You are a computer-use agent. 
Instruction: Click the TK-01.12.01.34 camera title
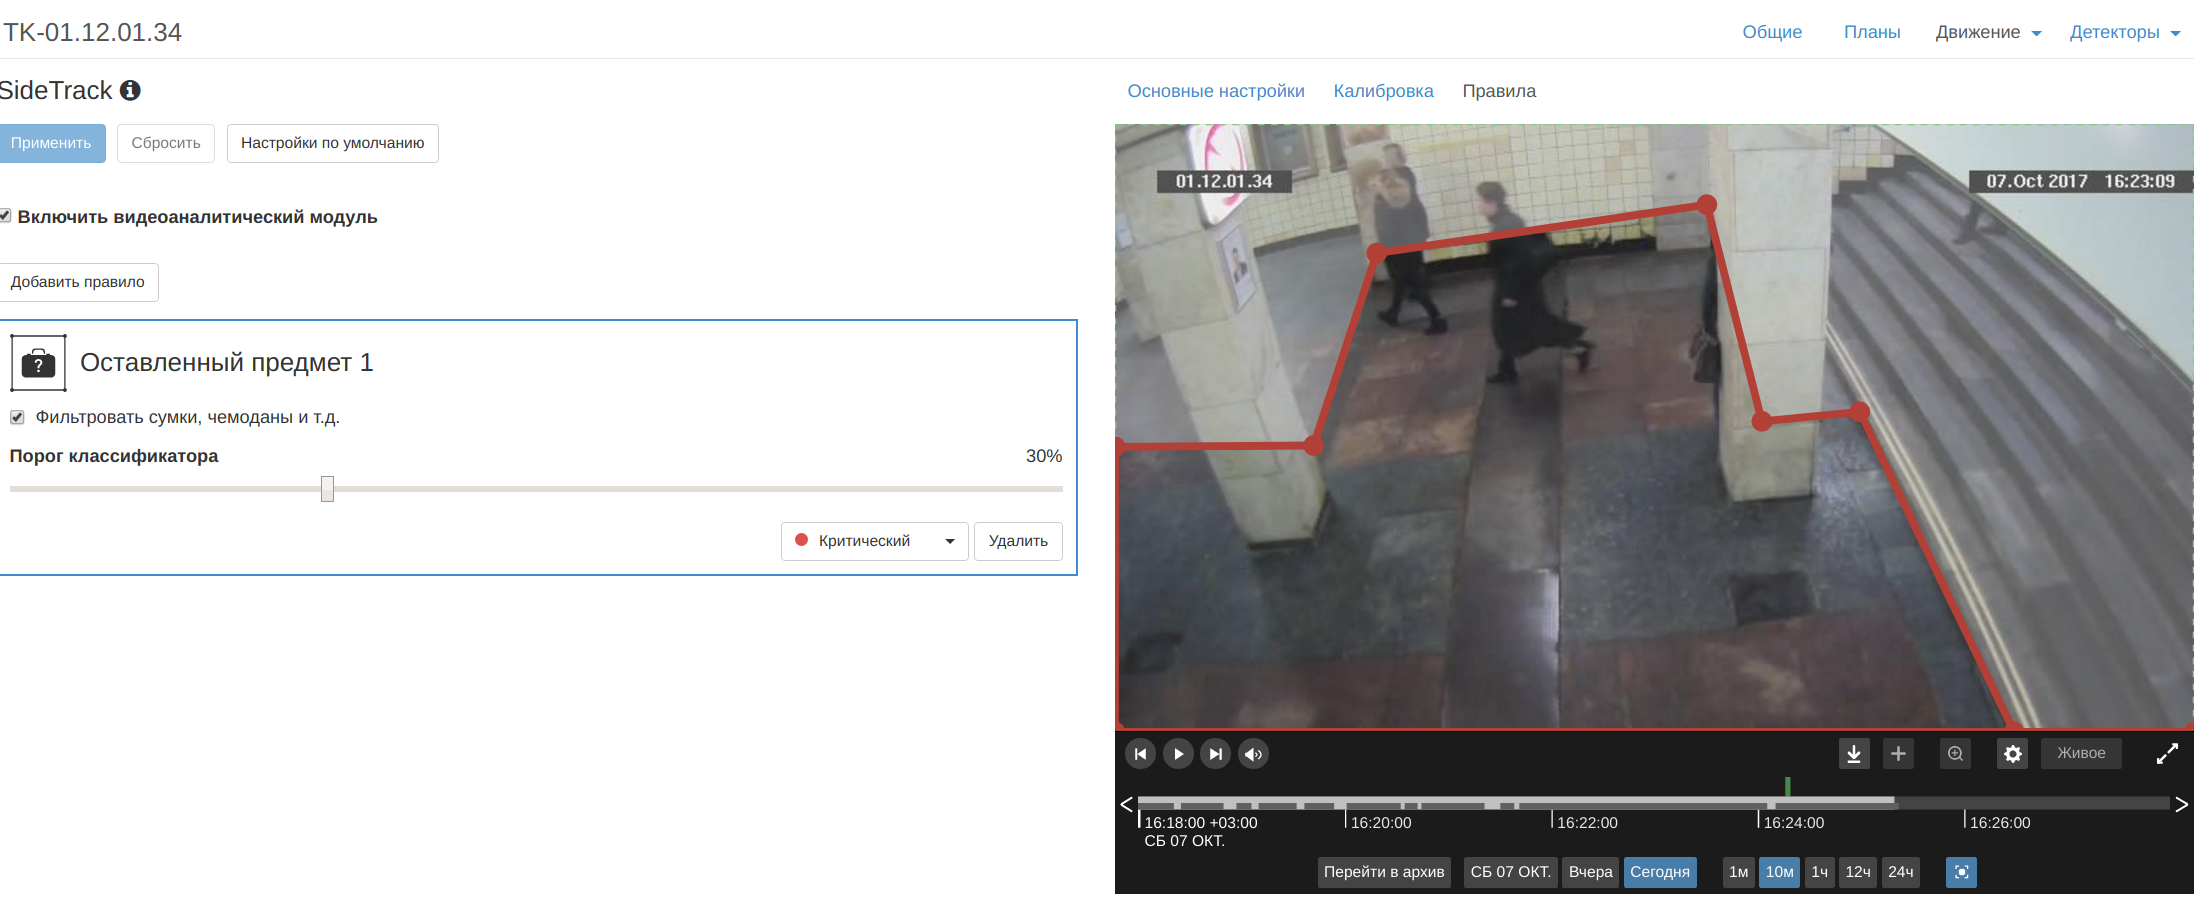[92, 32]
